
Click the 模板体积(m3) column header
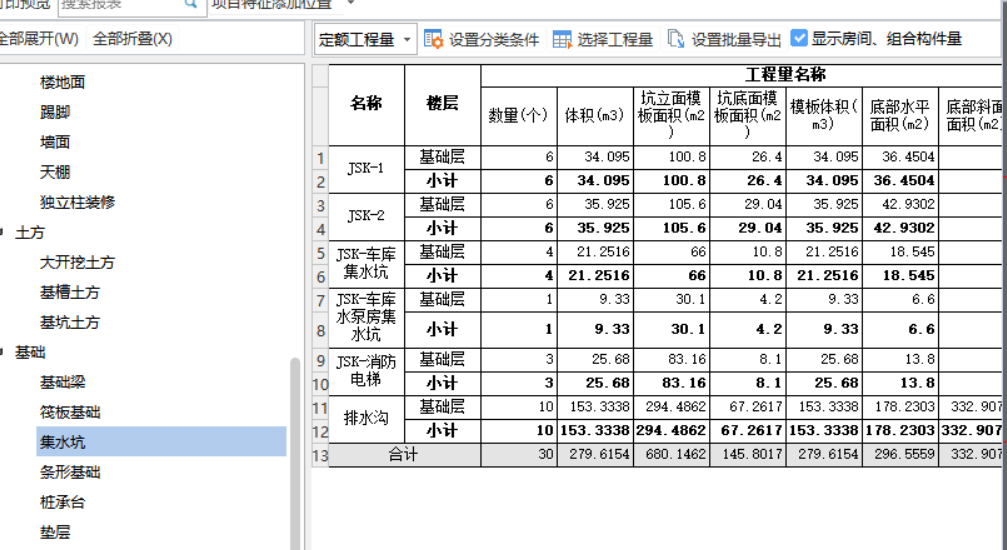pyautogui.click(x=824, y=116)
